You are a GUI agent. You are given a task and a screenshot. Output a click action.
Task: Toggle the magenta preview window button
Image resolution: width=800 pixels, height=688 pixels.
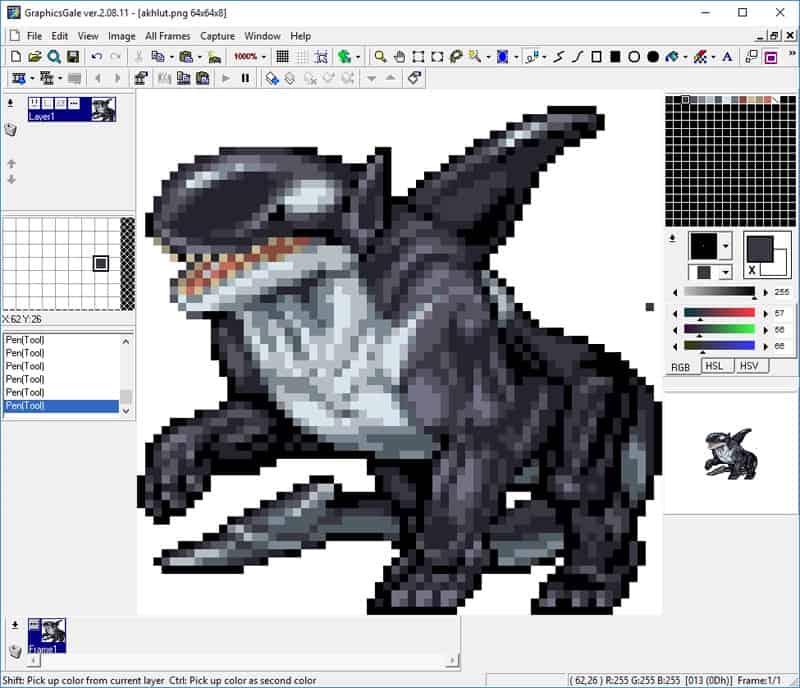770,57
